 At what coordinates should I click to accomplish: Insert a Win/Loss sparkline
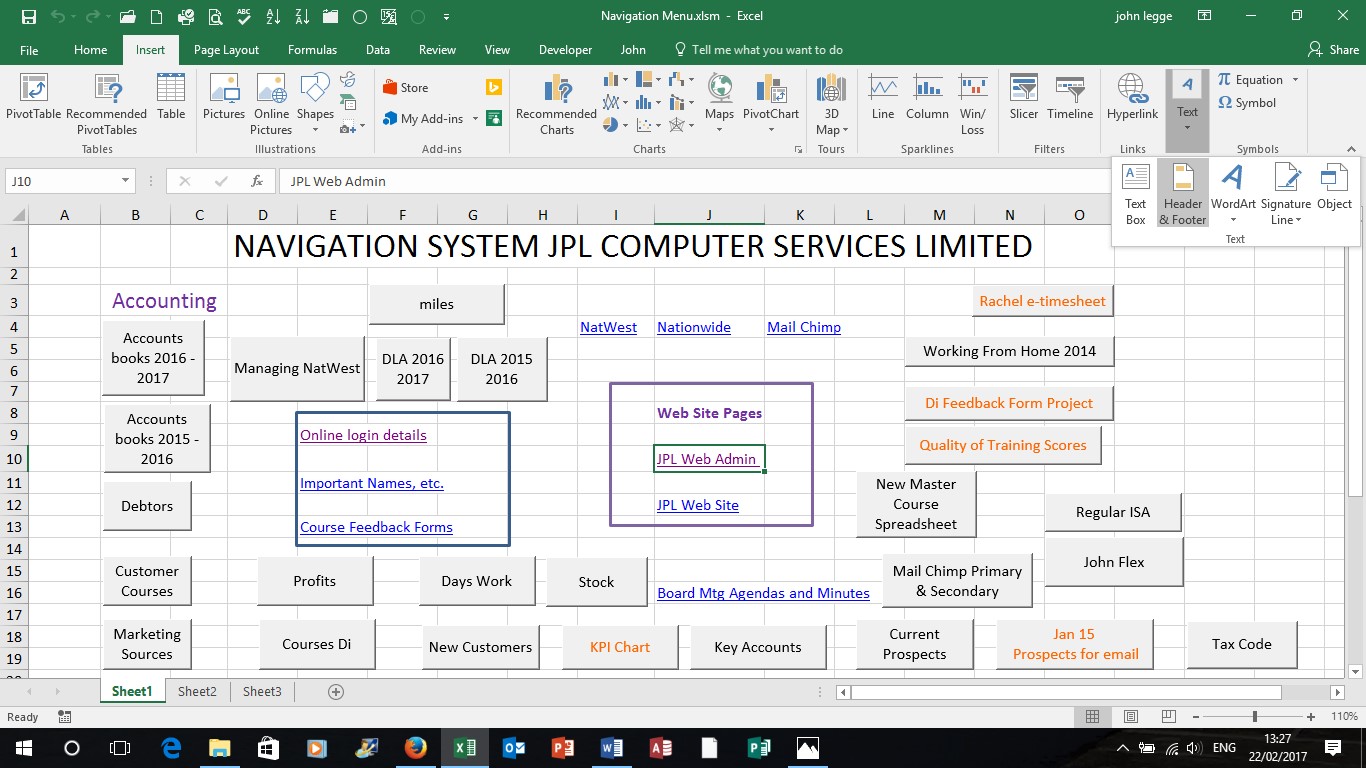tap(972, 105)
